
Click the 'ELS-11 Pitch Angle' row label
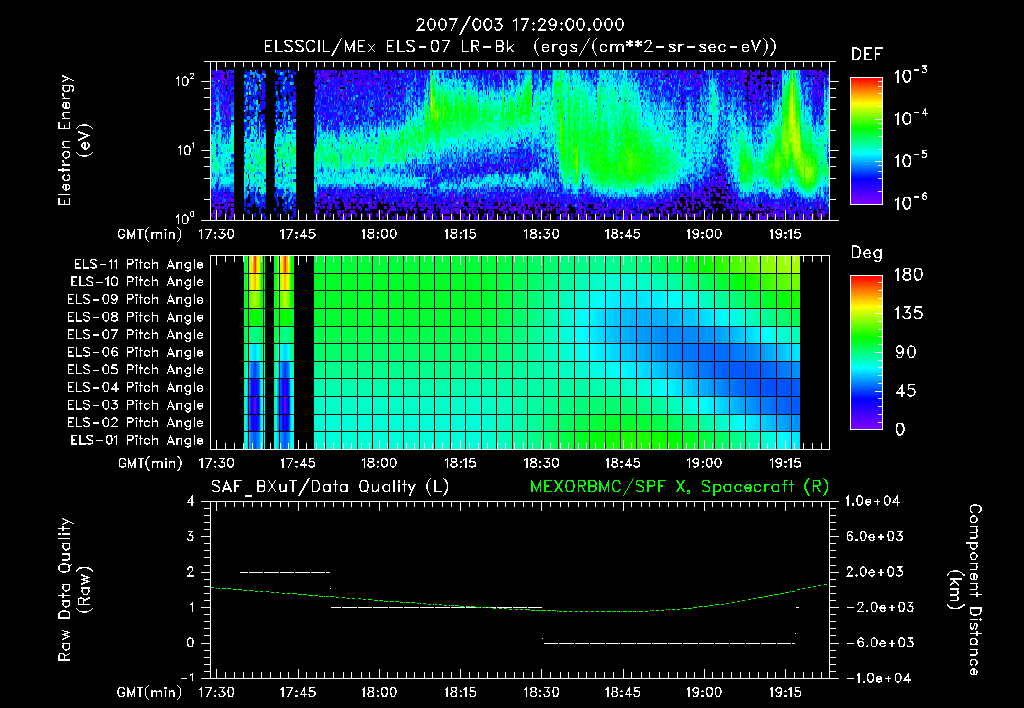pos(138,265)
